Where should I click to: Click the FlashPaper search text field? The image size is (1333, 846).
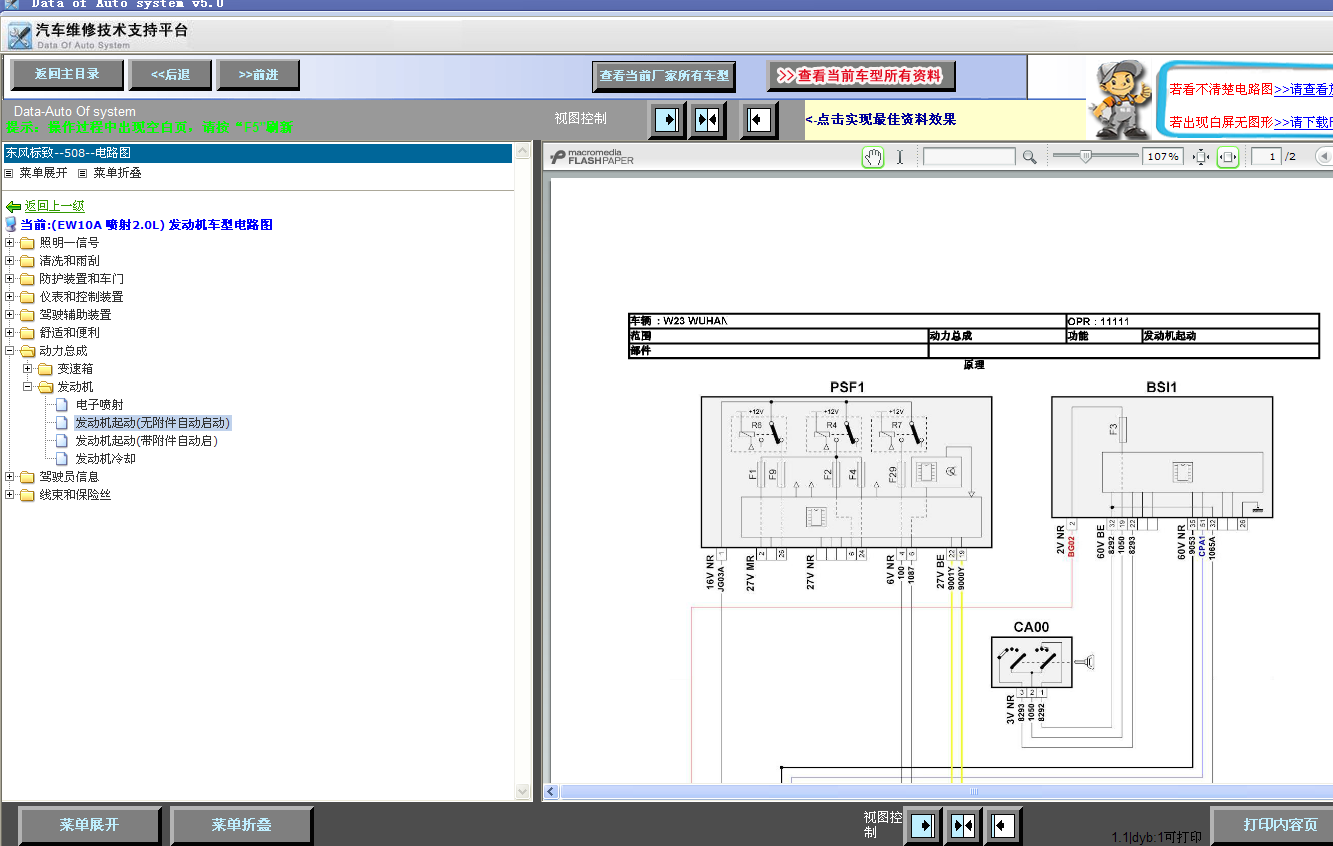[x=969, y=157]
